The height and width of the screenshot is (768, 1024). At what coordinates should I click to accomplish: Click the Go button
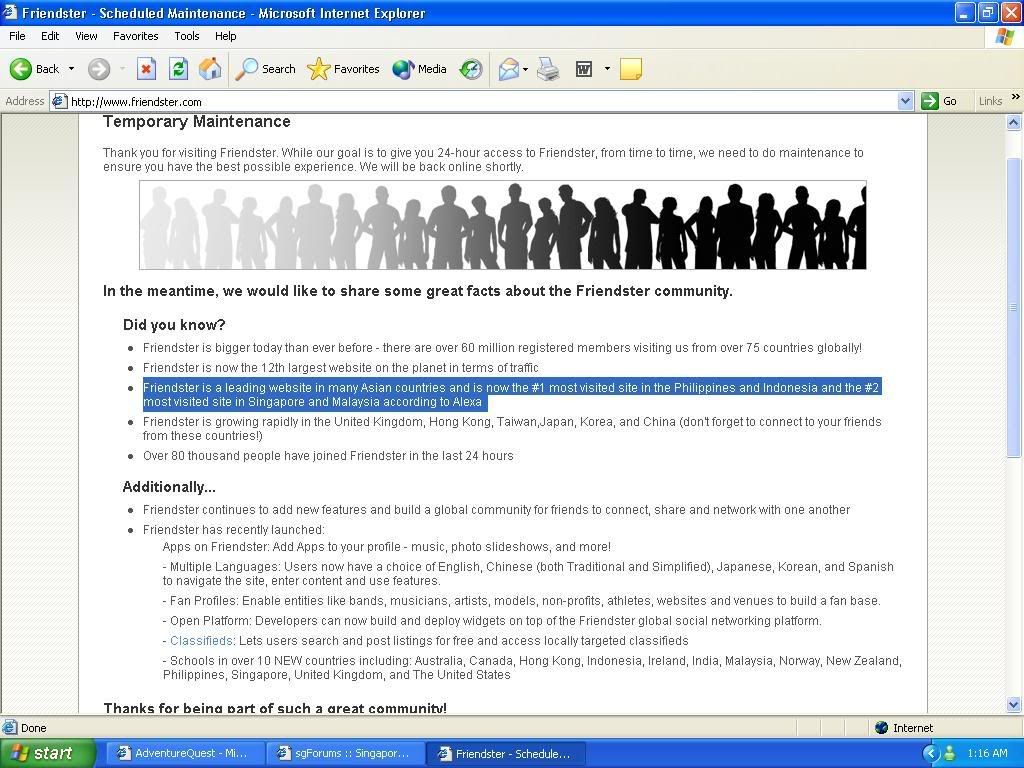click(939, 101)
